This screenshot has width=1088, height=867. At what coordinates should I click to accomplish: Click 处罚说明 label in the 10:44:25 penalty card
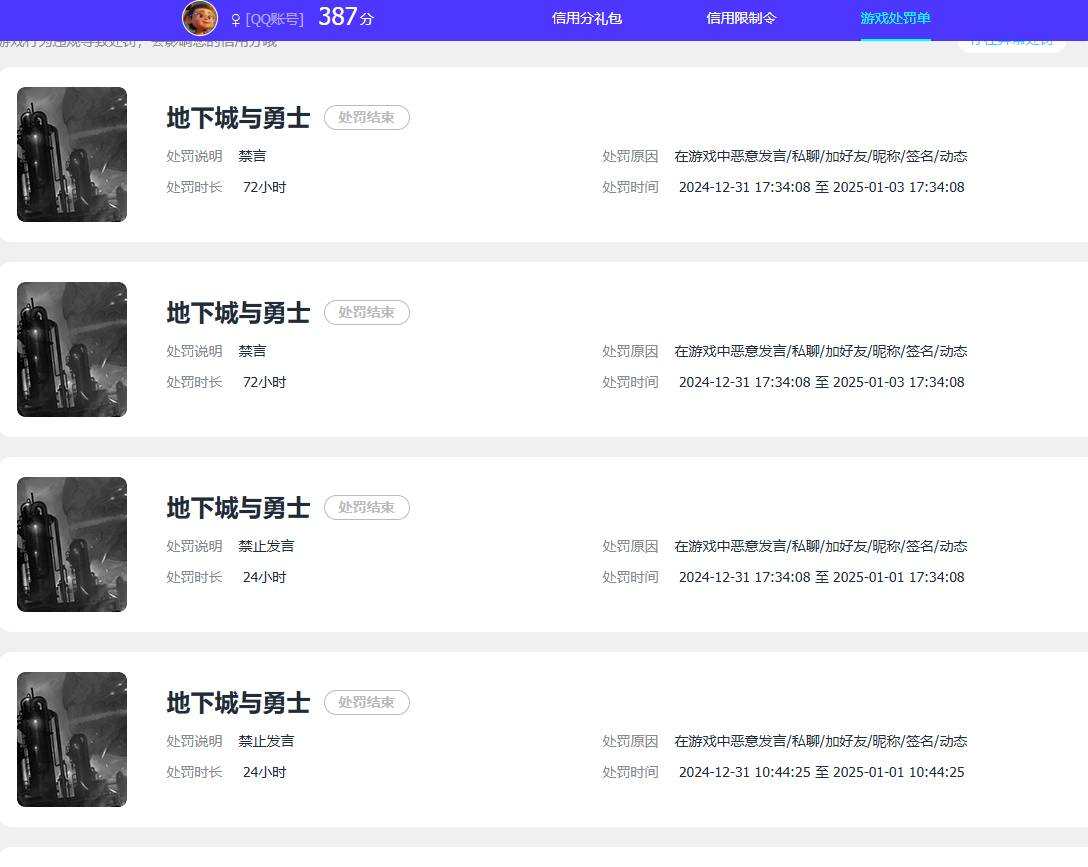point(194,741)
